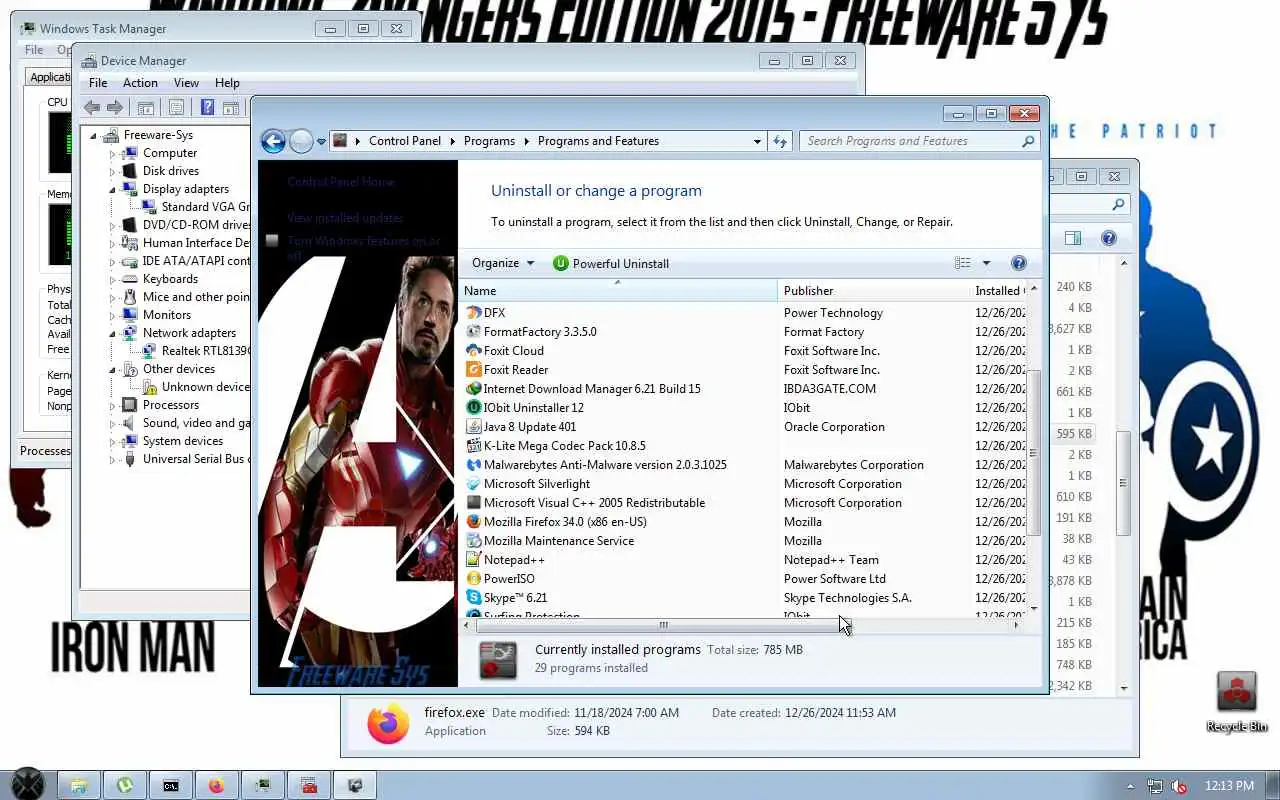Expand Keyboards in Device Manager
This screenshot has height=800, width=1280.
[x=113, y=280]
